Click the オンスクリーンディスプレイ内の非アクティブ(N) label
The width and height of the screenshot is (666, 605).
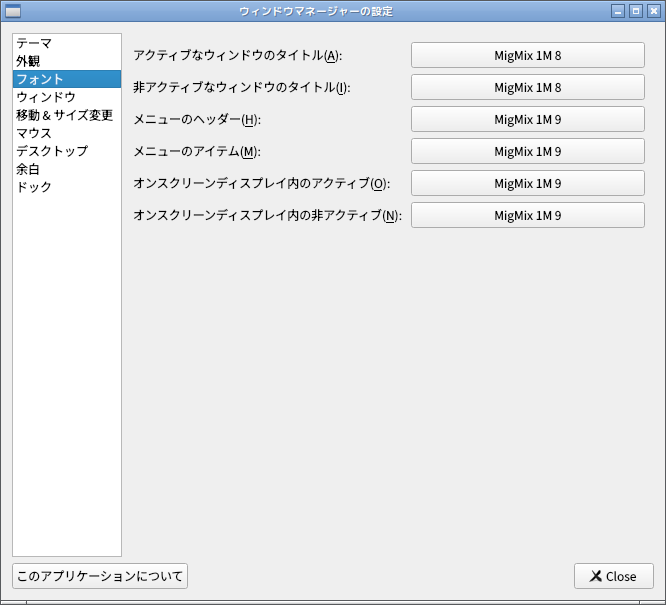(x=268, y=216)
